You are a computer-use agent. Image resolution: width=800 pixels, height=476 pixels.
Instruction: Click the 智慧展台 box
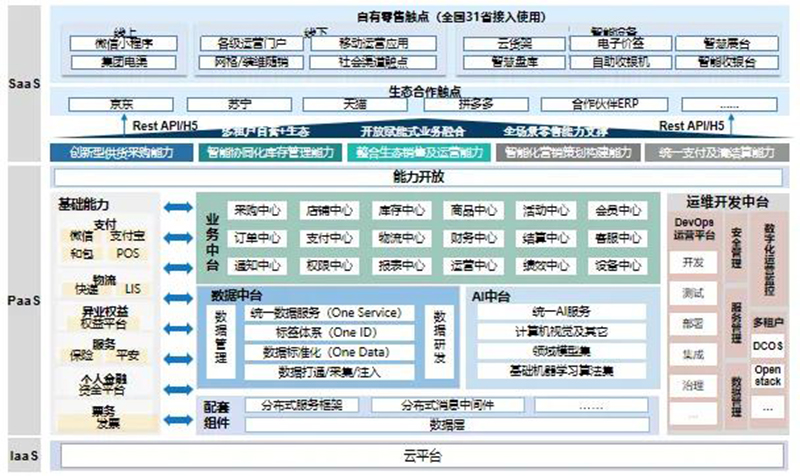tap(727, 43)
